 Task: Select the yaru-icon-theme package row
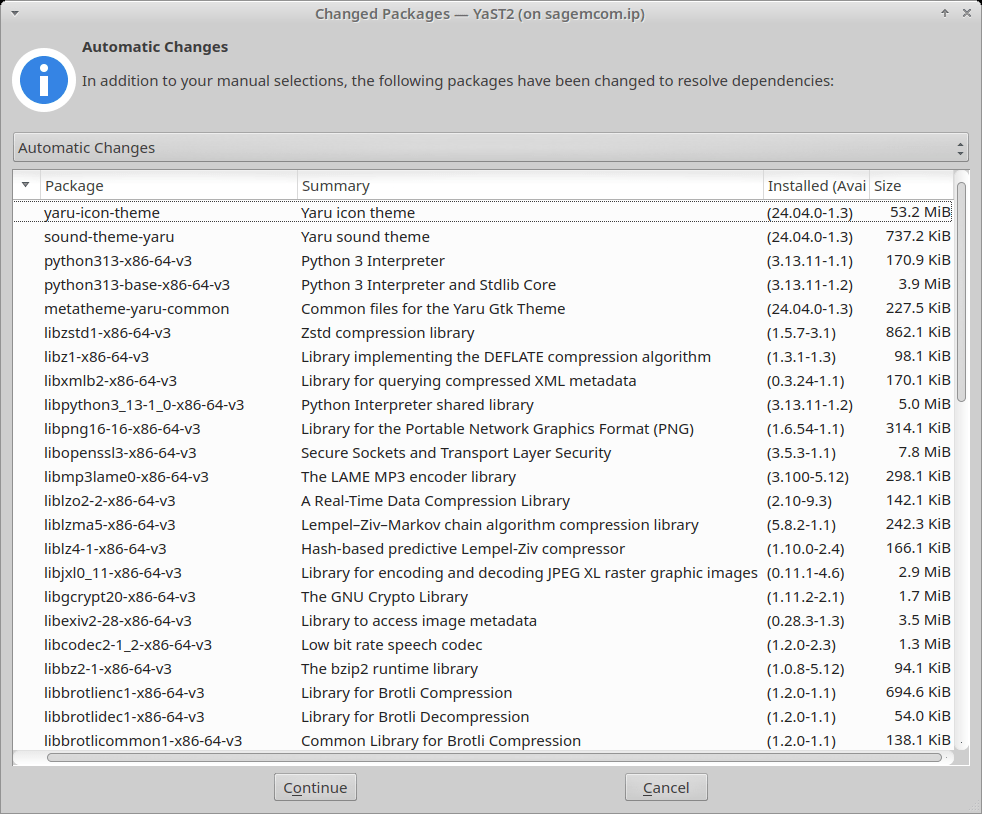[x=102, y=213]
